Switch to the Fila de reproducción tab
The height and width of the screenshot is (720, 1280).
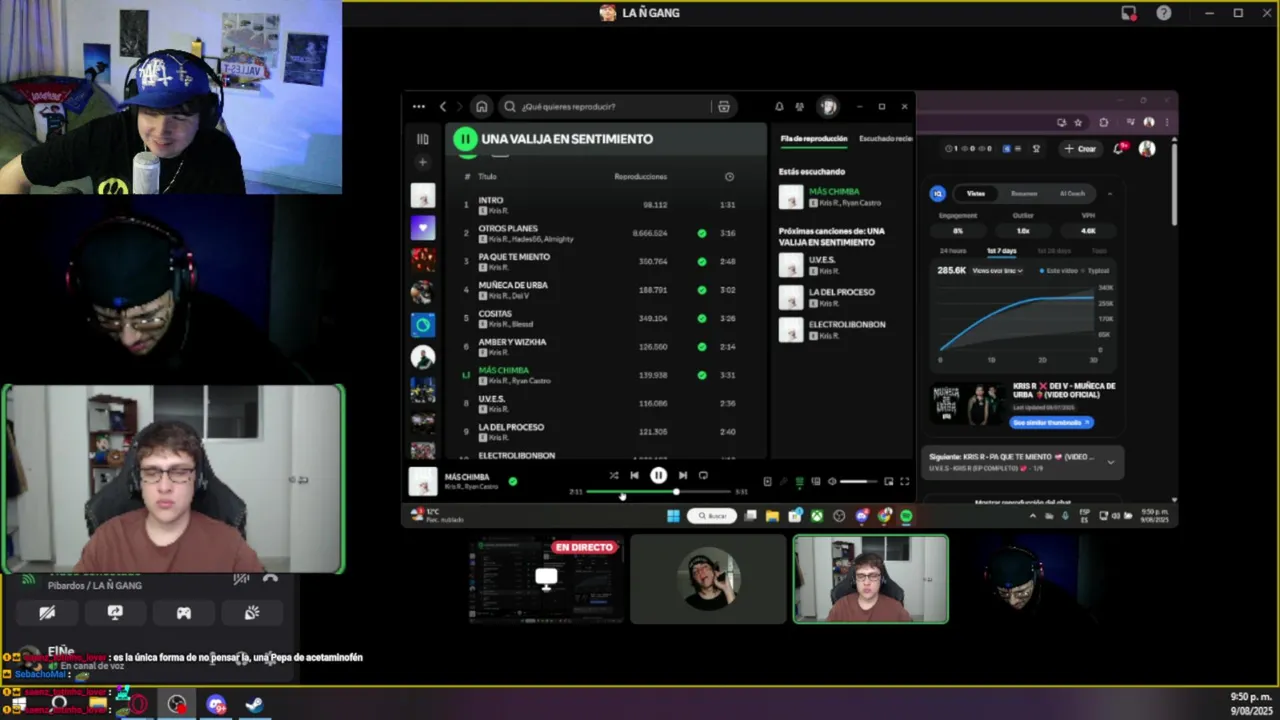point(814,139)
